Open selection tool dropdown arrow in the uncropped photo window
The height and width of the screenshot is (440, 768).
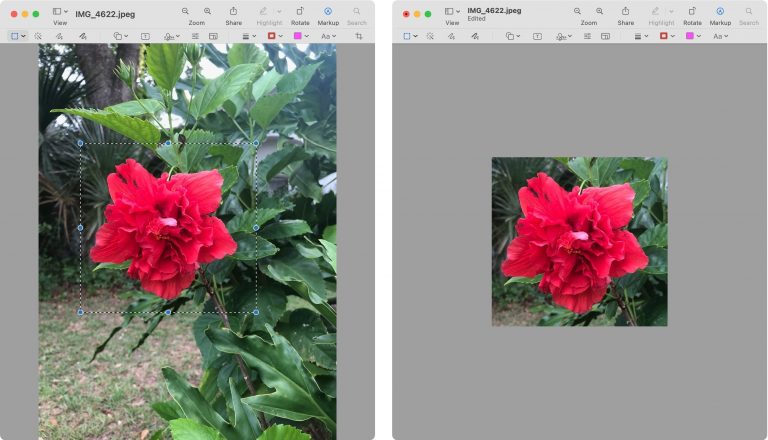[23, 36]
